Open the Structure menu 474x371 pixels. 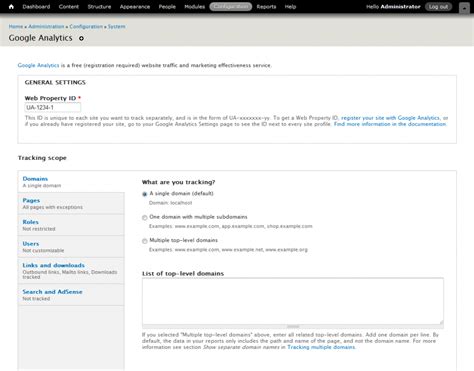coord(99,7)
